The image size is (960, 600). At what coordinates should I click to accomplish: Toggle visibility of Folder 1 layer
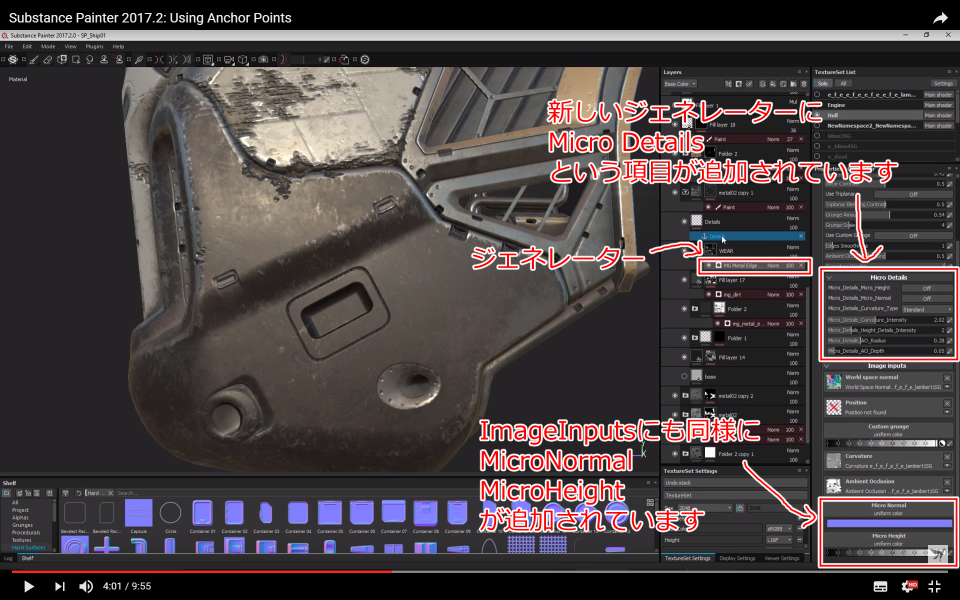click(684, 337)
